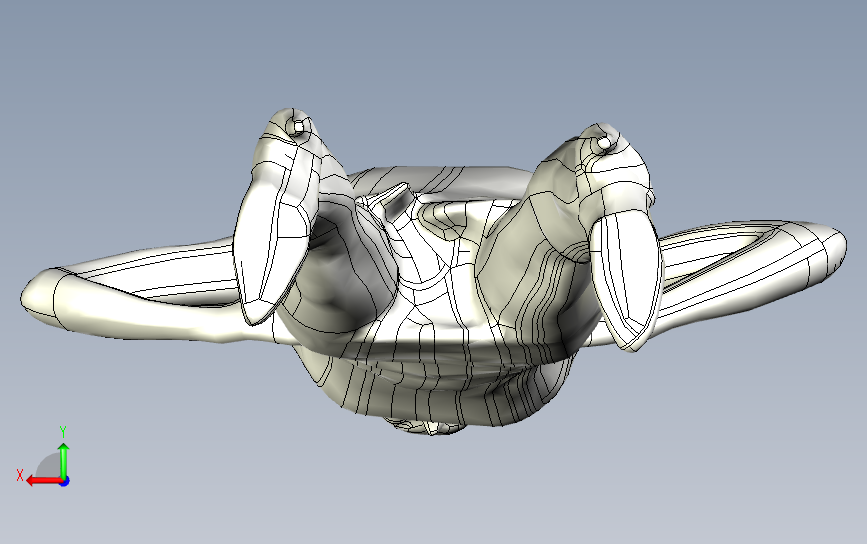The image size is (867, 544).
Task: Select the X label on the axis triad
Action: pos(20,475)
